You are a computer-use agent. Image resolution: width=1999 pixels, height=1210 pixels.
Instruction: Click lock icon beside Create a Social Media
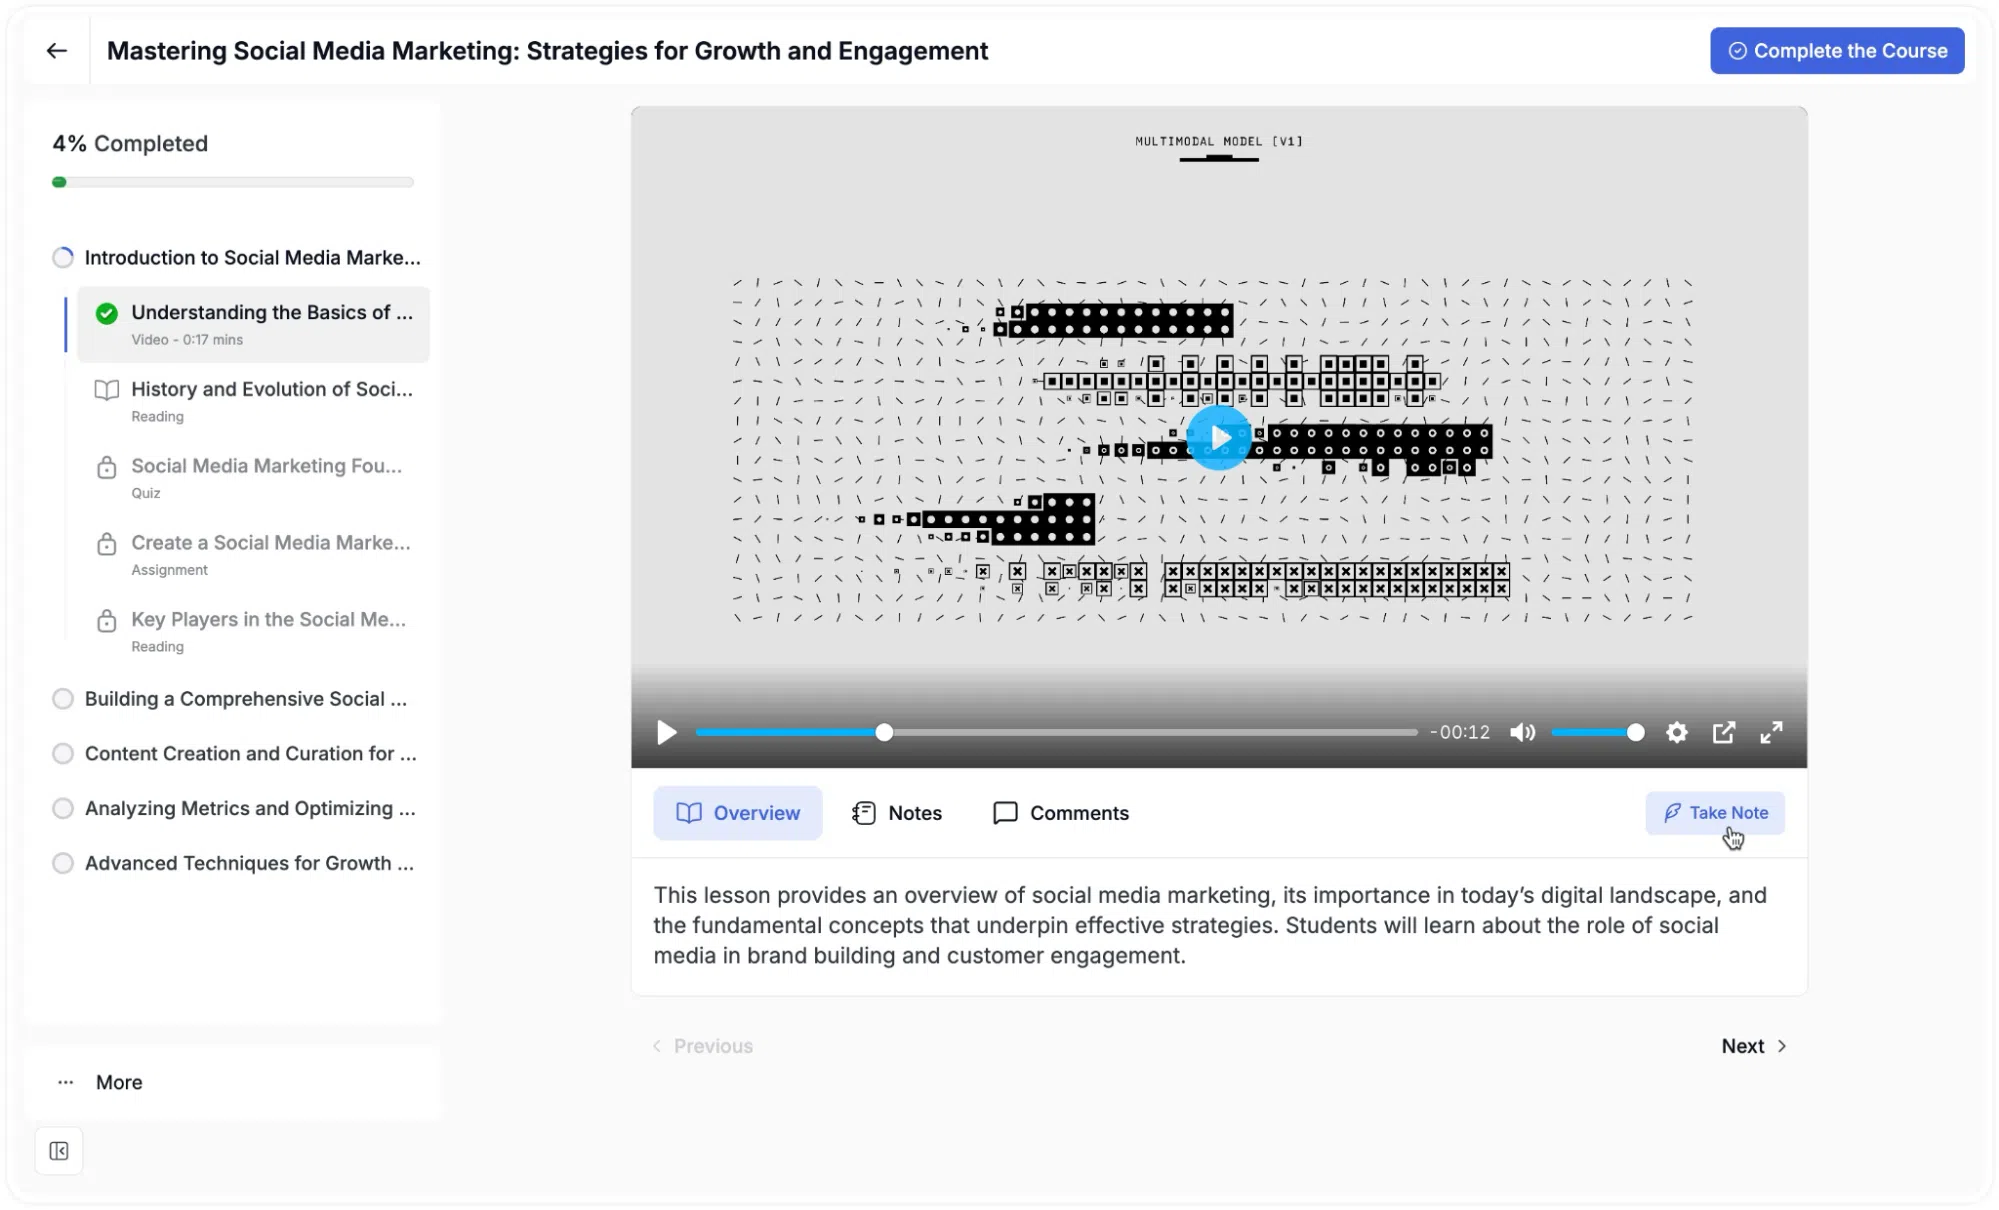pyautogui.click(x=106, y=544)
